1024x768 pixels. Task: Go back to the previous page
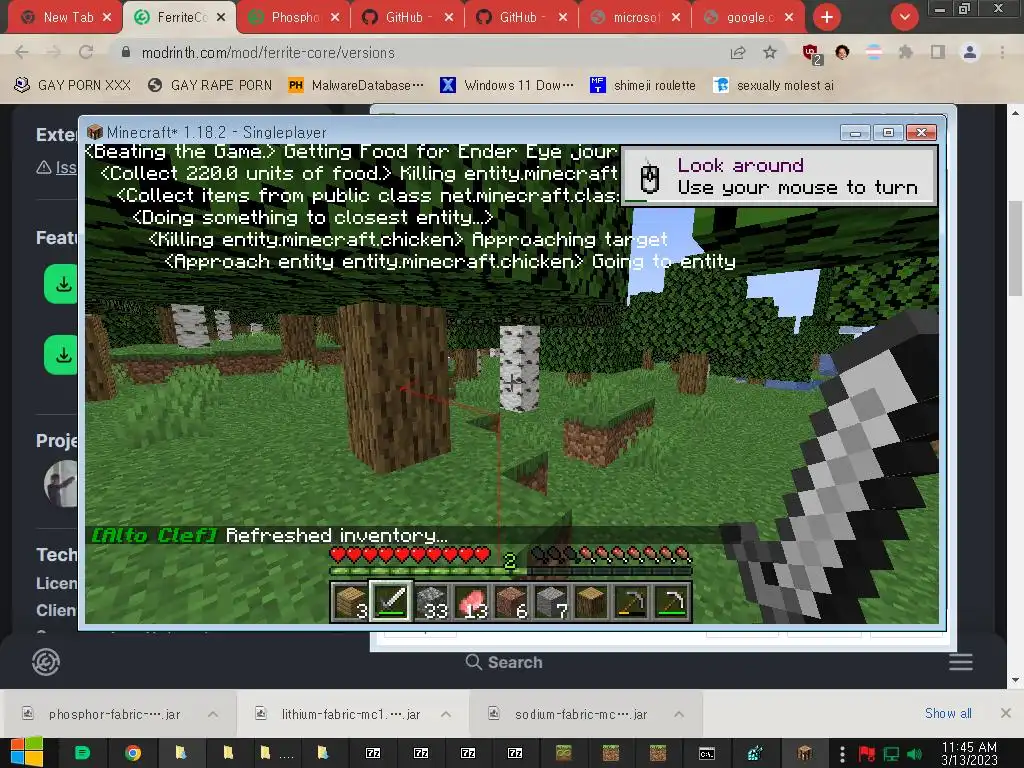[x=22, y=52]
